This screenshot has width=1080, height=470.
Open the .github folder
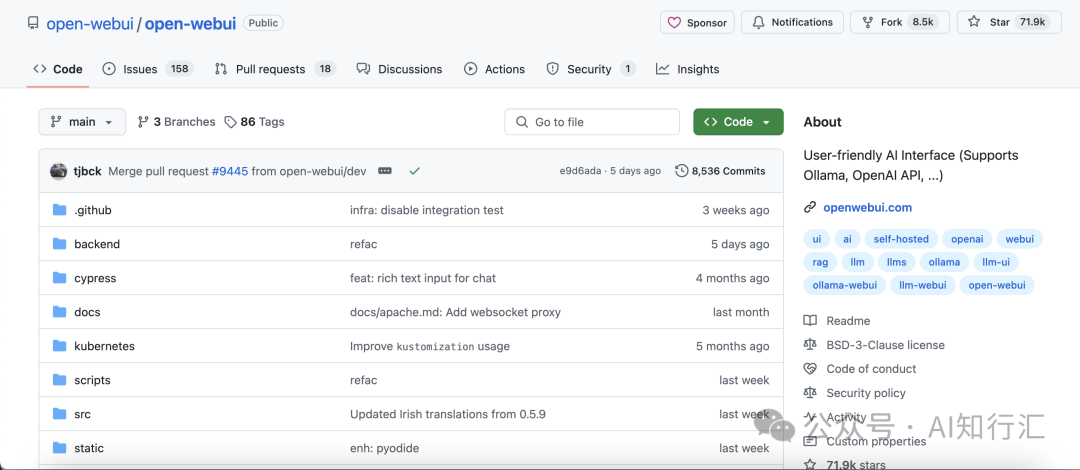[92, 210]
